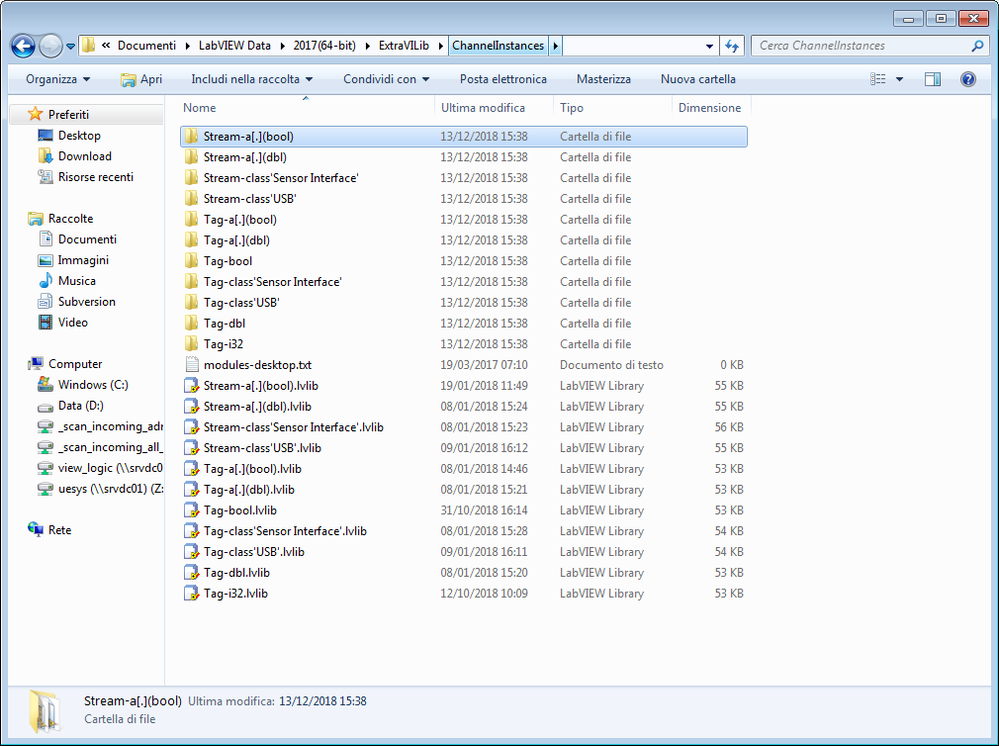Open the view options dropdown arrow
Viewport: 999px width, 746px height.
coord(899,79)
